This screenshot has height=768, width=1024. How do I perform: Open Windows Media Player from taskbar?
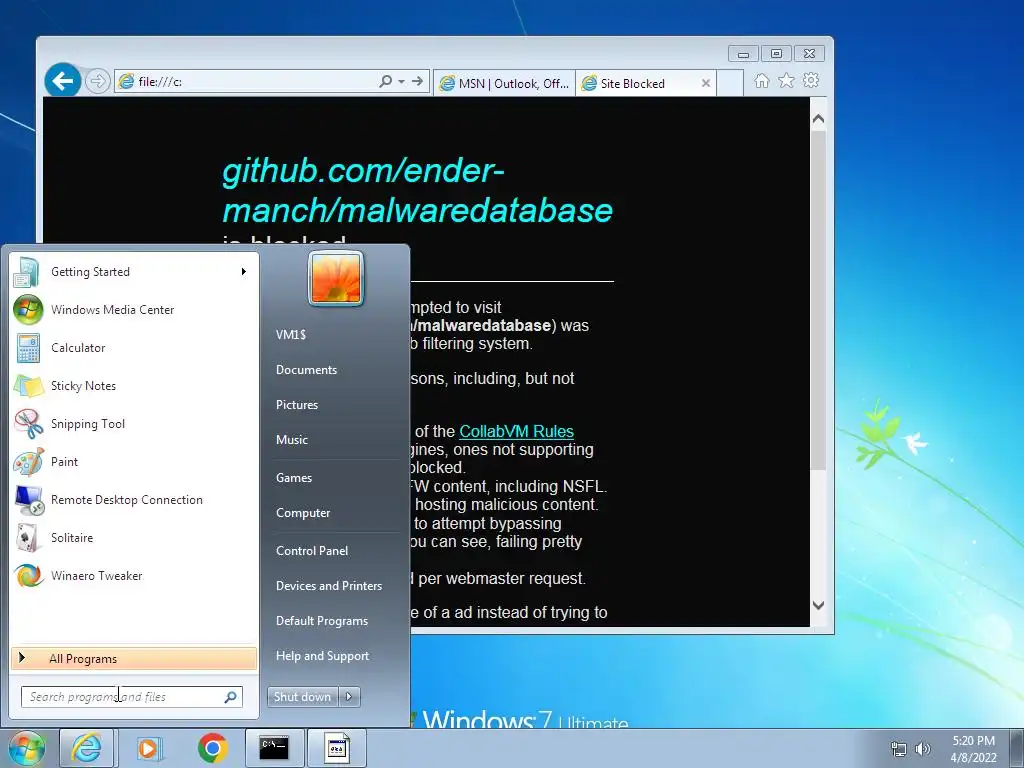150,748
